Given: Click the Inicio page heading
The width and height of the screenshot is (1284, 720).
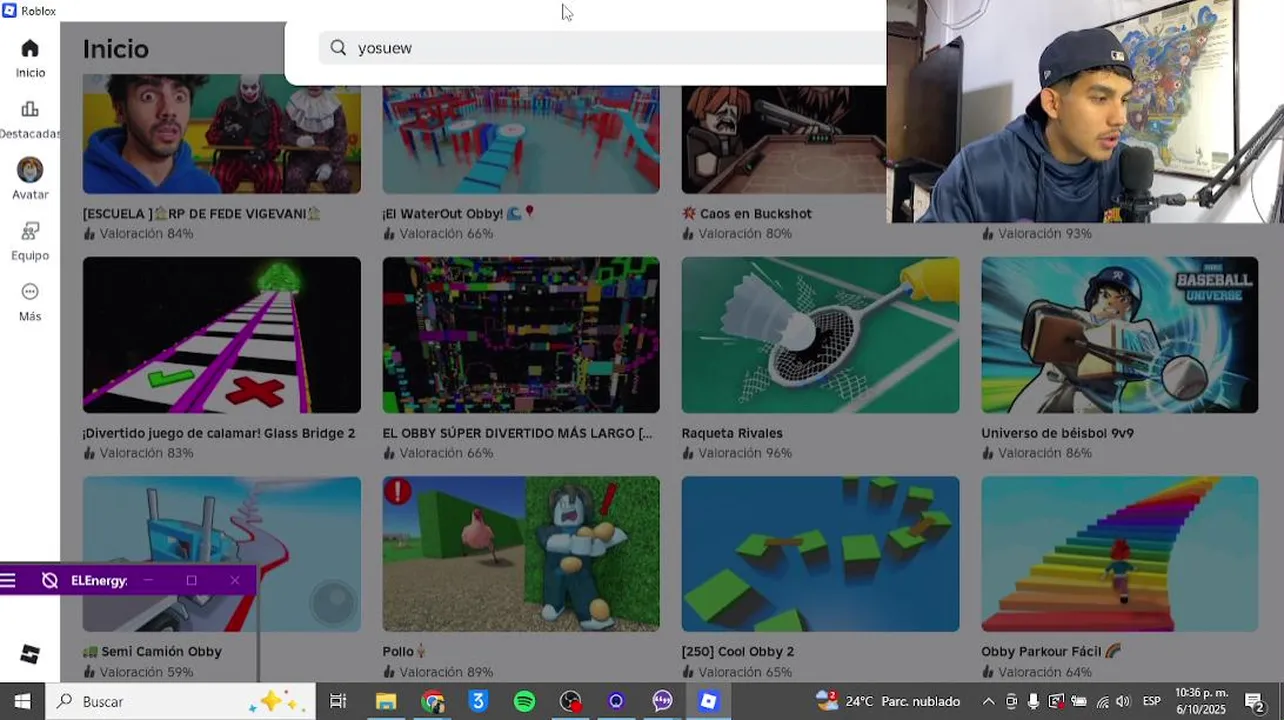Looking at the screenshot, I should tap(116, 49).
